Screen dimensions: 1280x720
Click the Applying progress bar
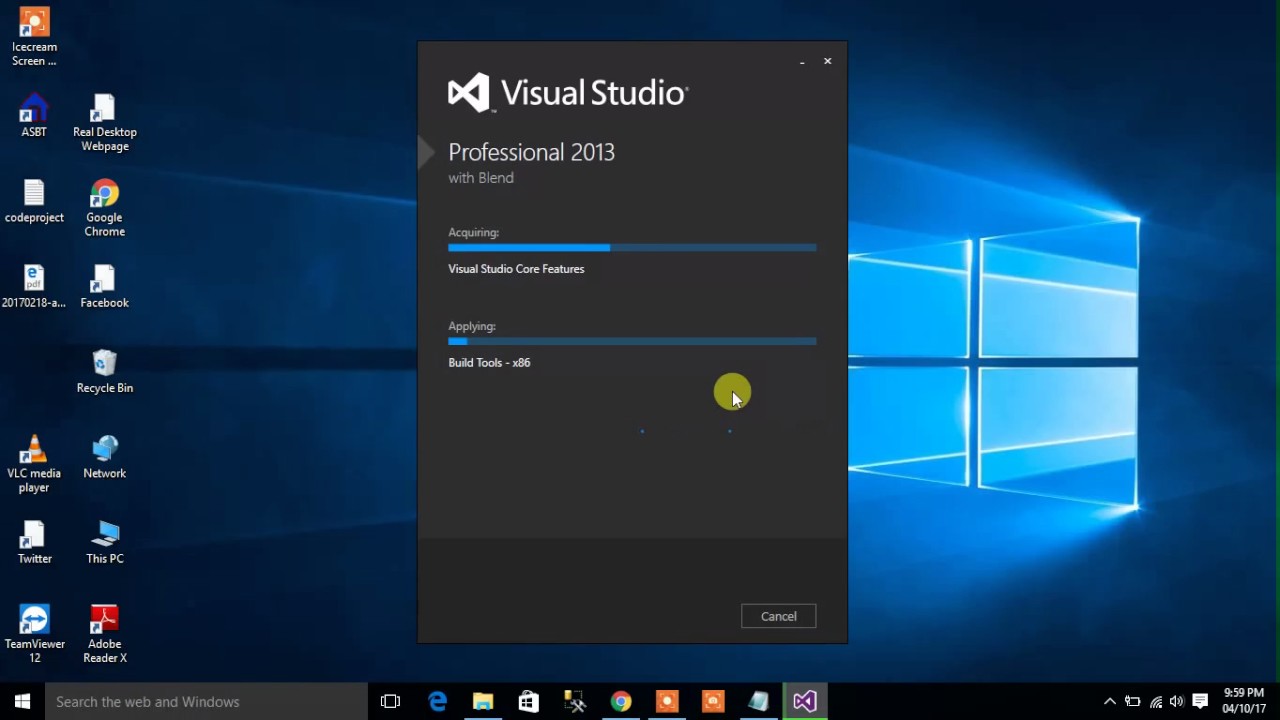(632, 341)
